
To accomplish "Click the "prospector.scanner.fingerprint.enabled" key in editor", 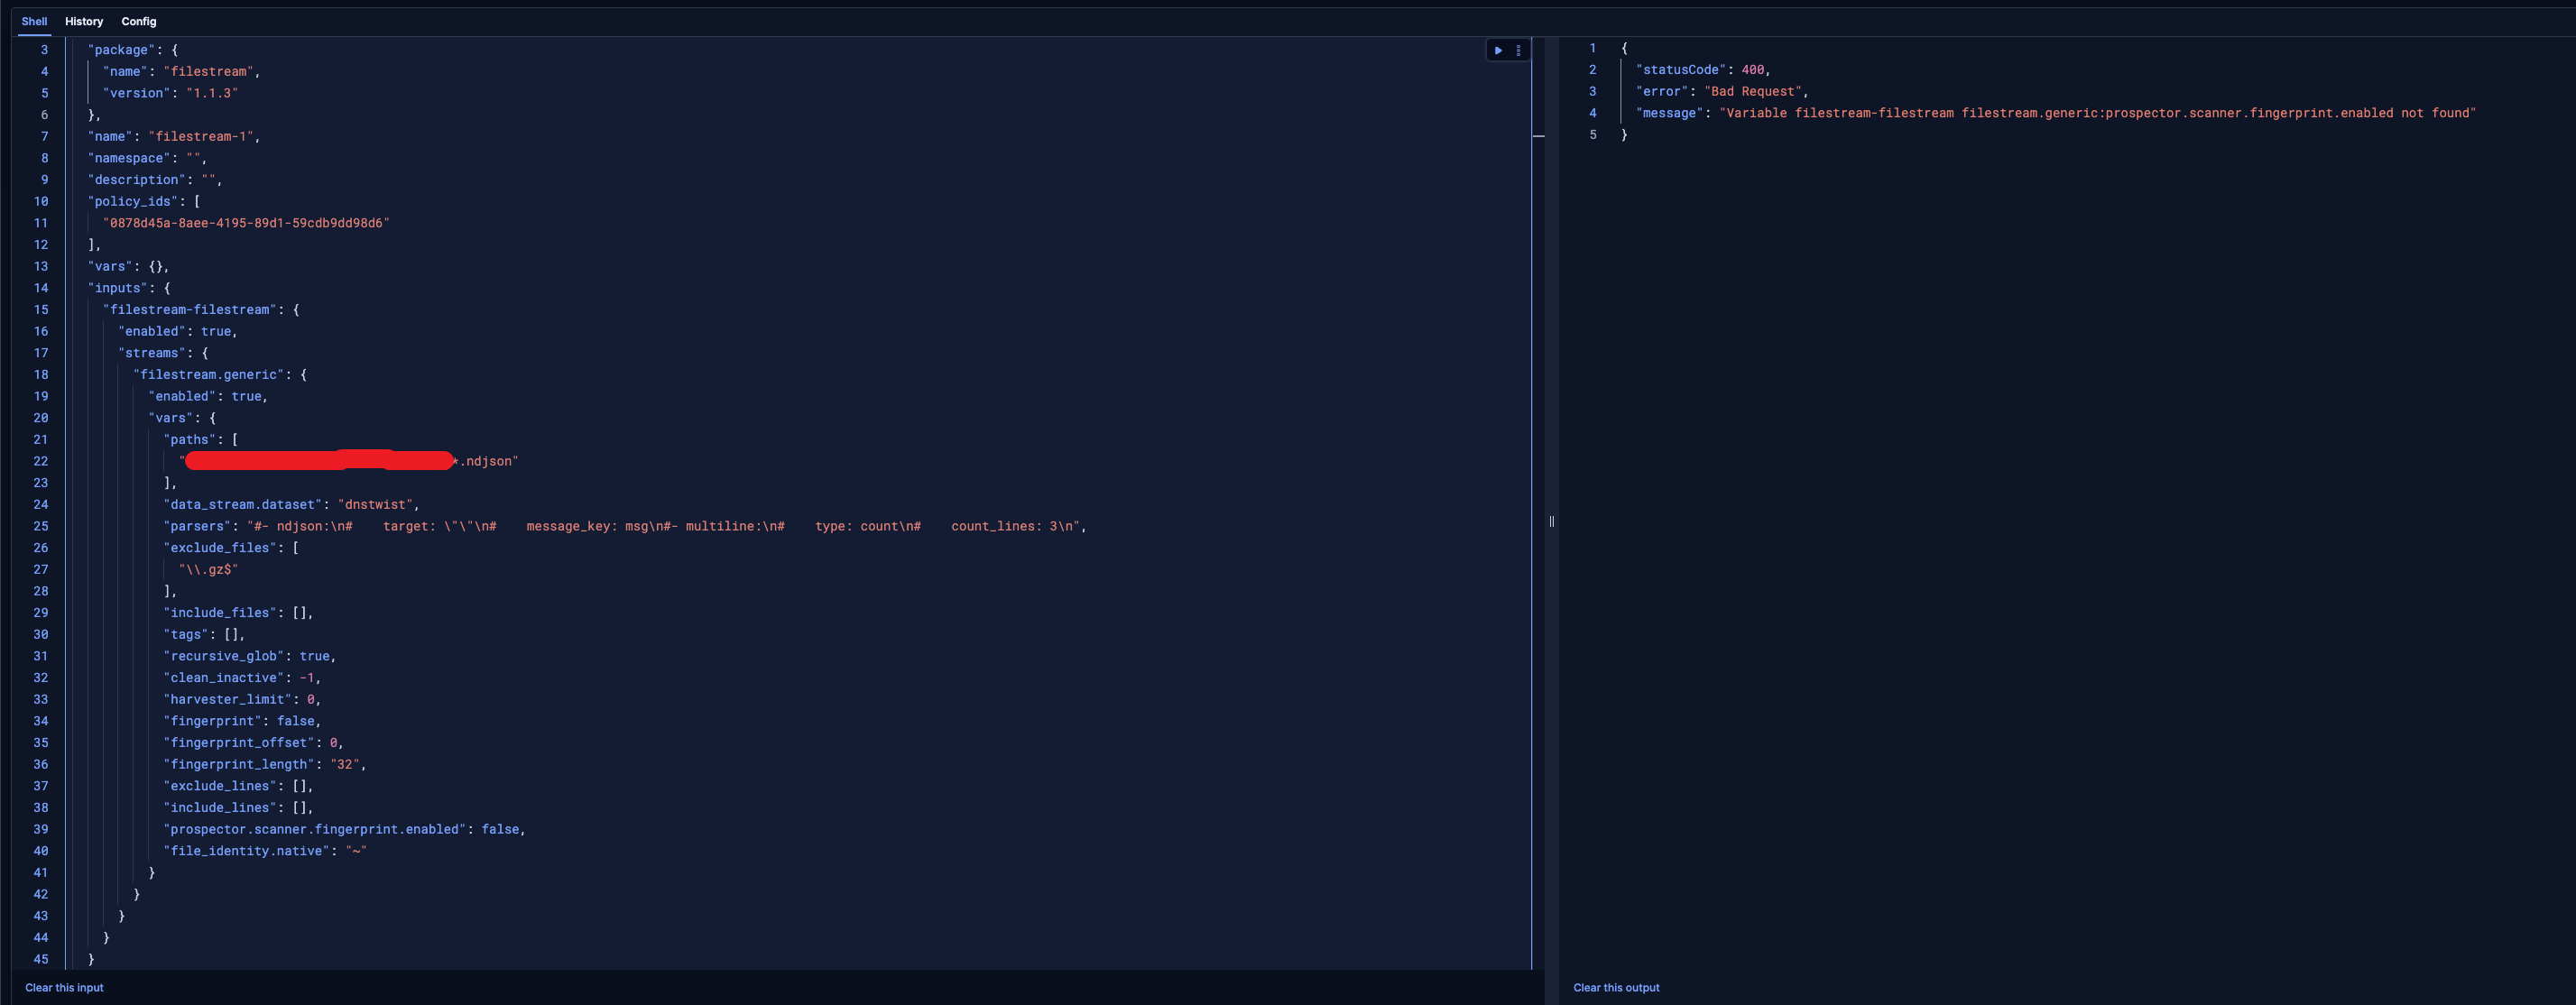I will [x=314, y=829].
